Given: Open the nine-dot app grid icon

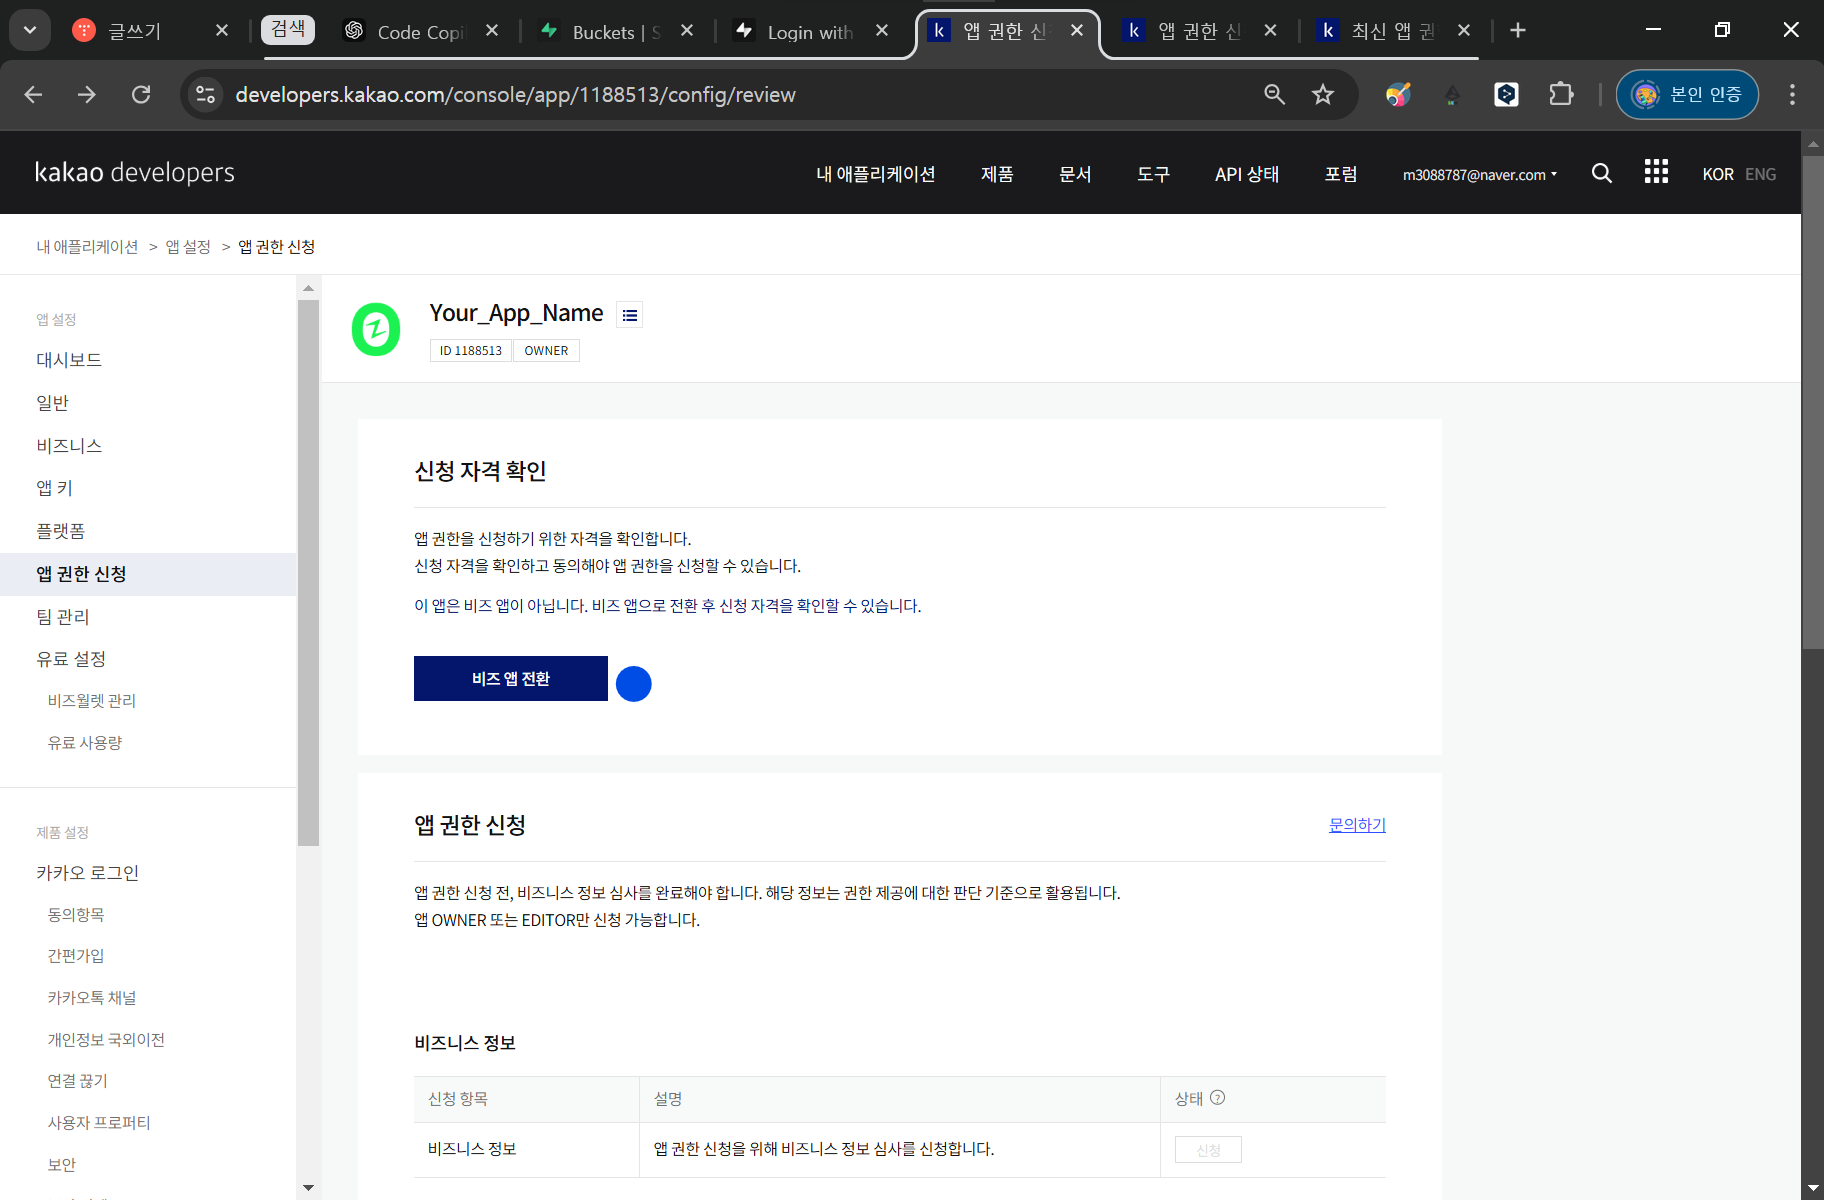Looking at the screenshot, I should (x=1656, y=172).
